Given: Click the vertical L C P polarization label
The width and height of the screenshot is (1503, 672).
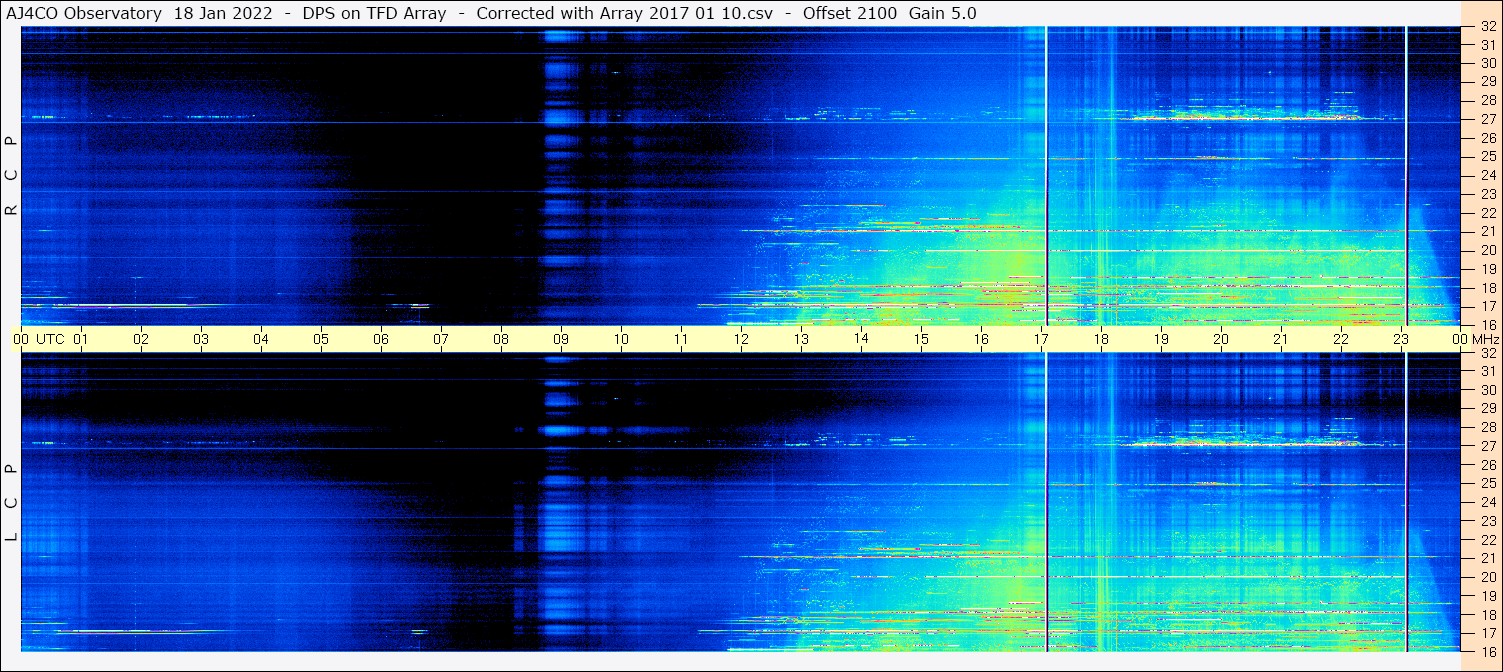Looking at the screenshot, I should tap(11, 502).
